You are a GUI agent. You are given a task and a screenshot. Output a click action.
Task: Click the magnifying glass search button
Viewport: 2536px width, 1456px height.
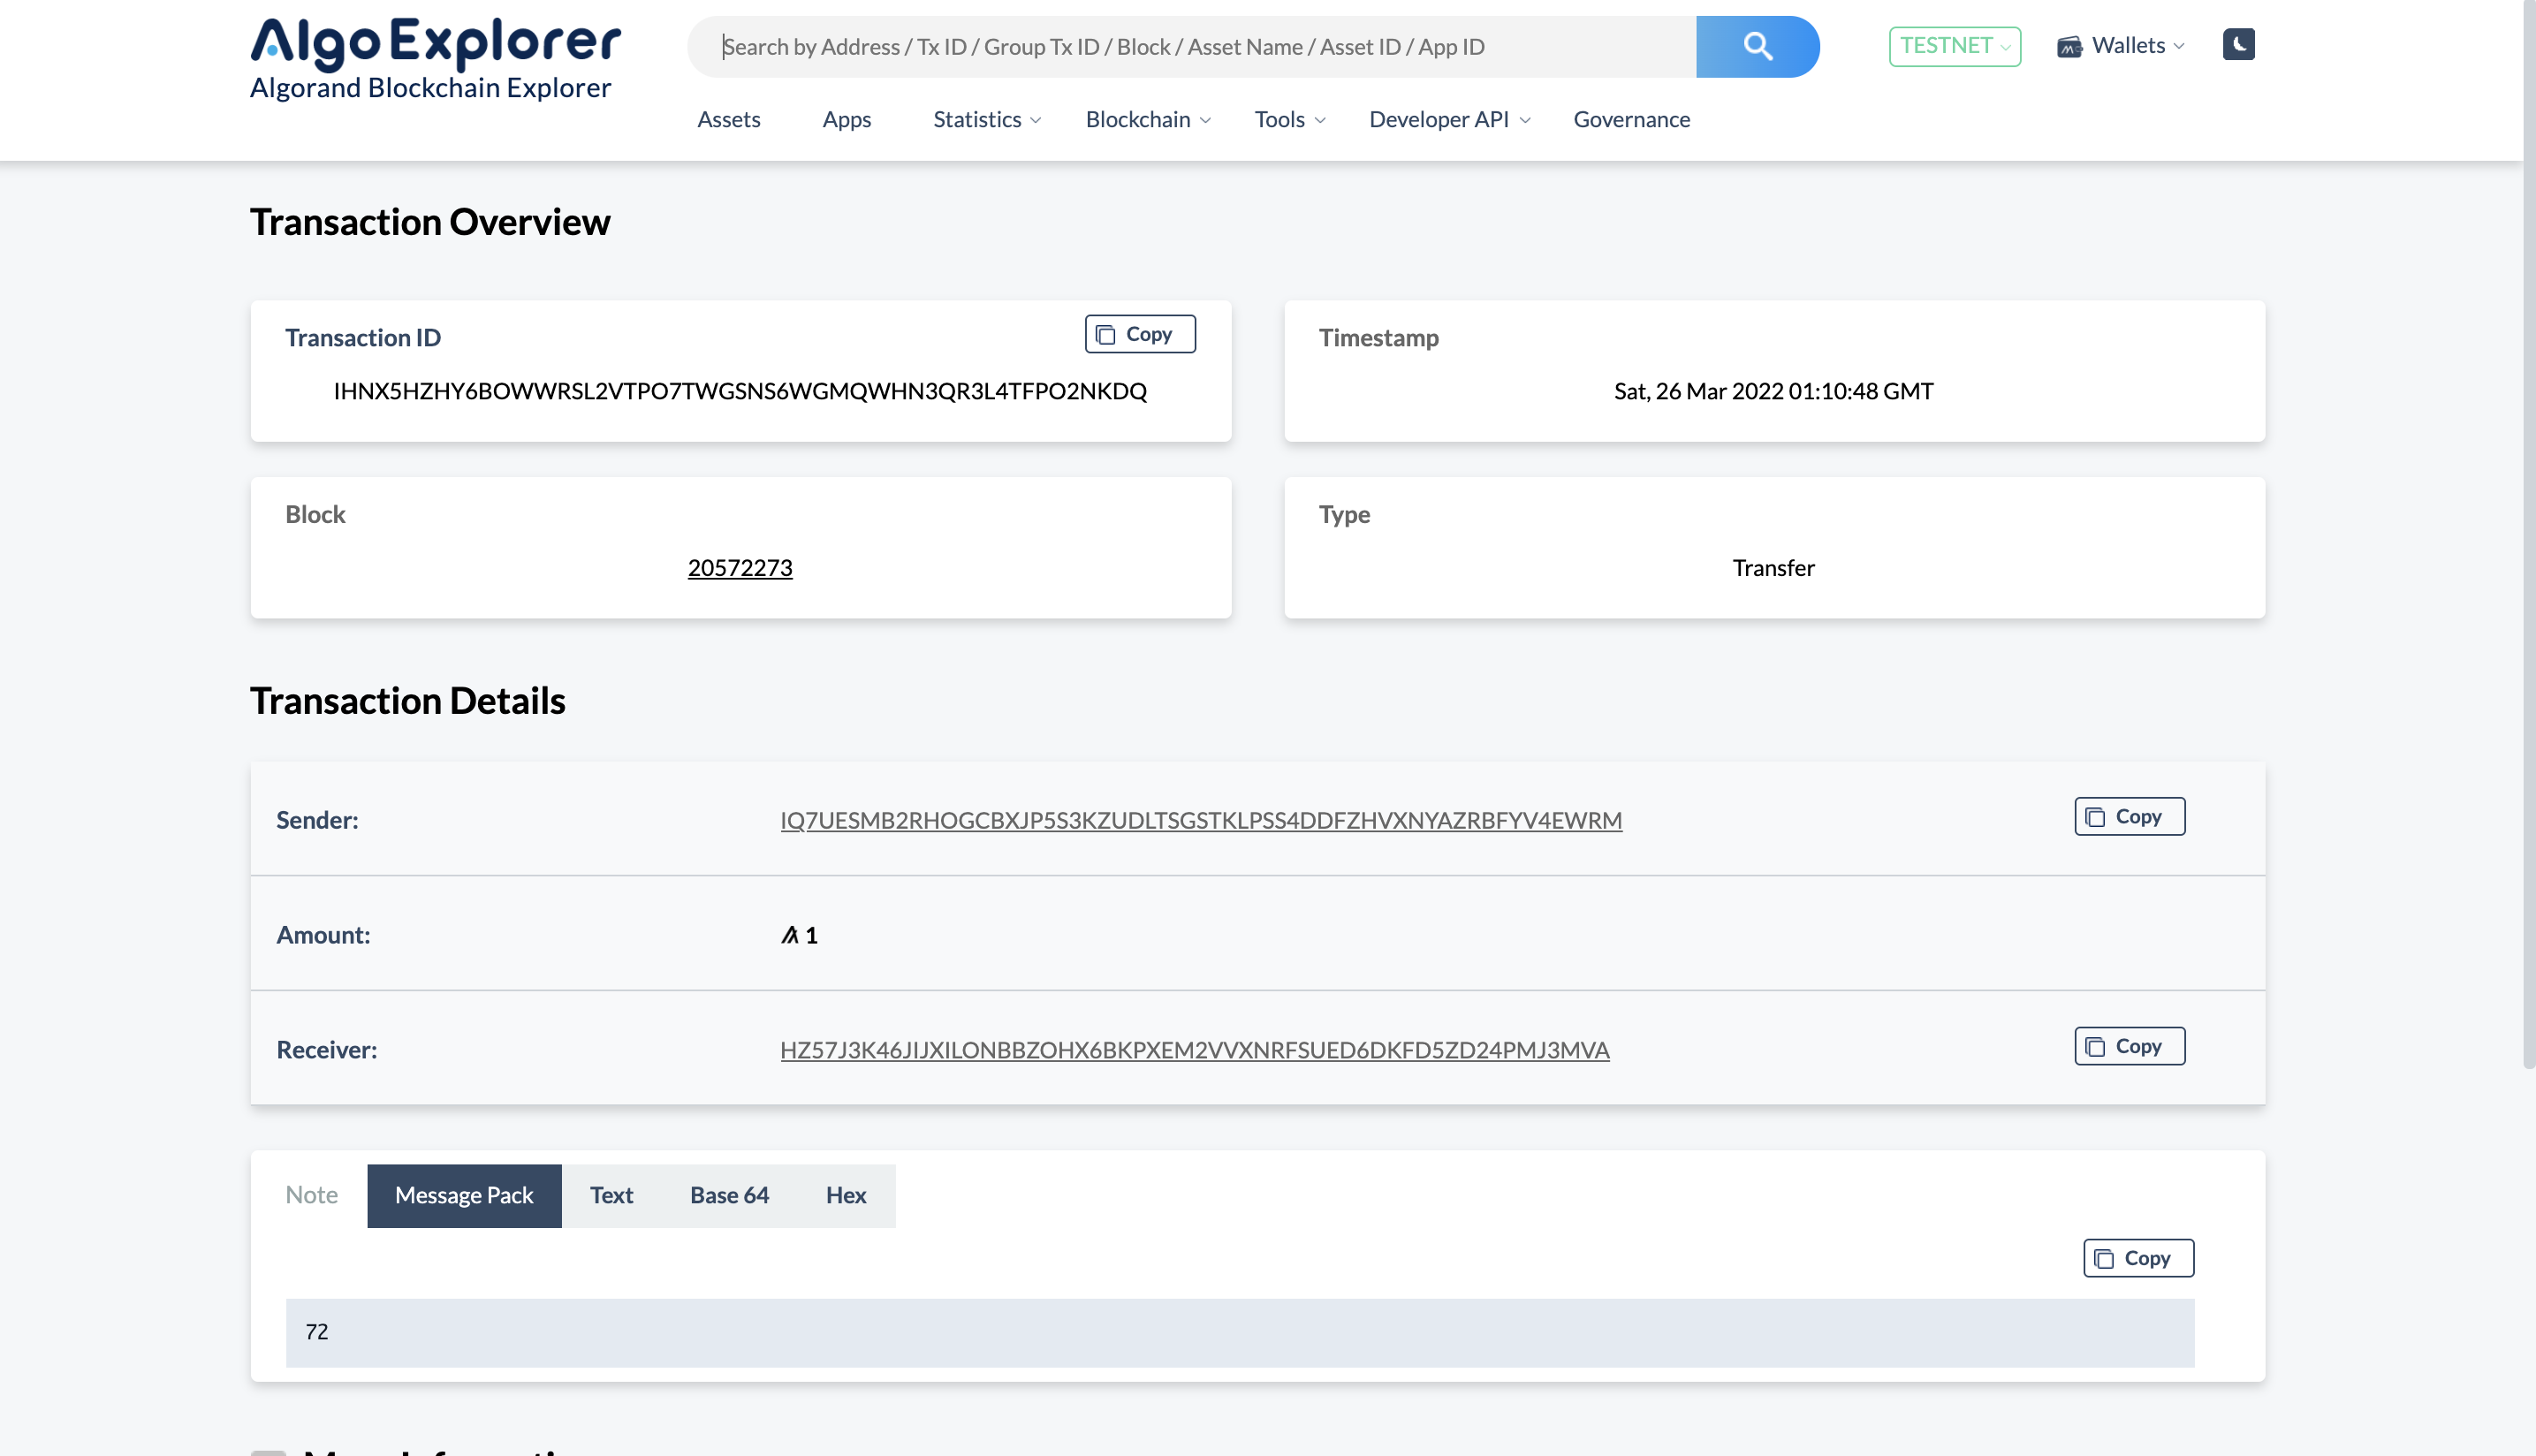coord(1757,46)
